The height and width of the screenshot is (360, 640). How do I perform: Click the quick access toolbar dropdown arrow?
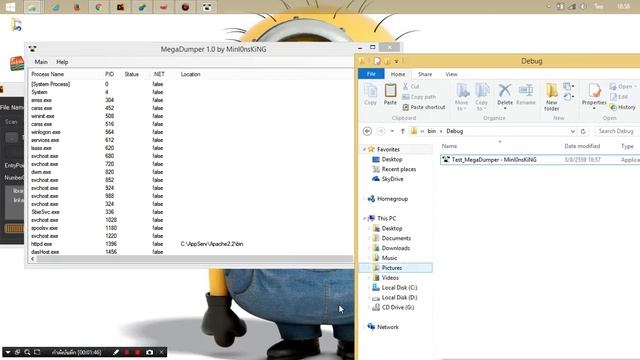396,61
